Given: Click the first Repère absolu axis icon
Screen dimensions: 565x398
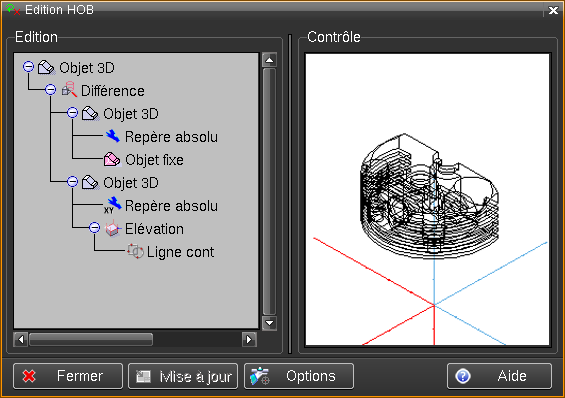Looking at the screenshot, I should click(113, 136).
